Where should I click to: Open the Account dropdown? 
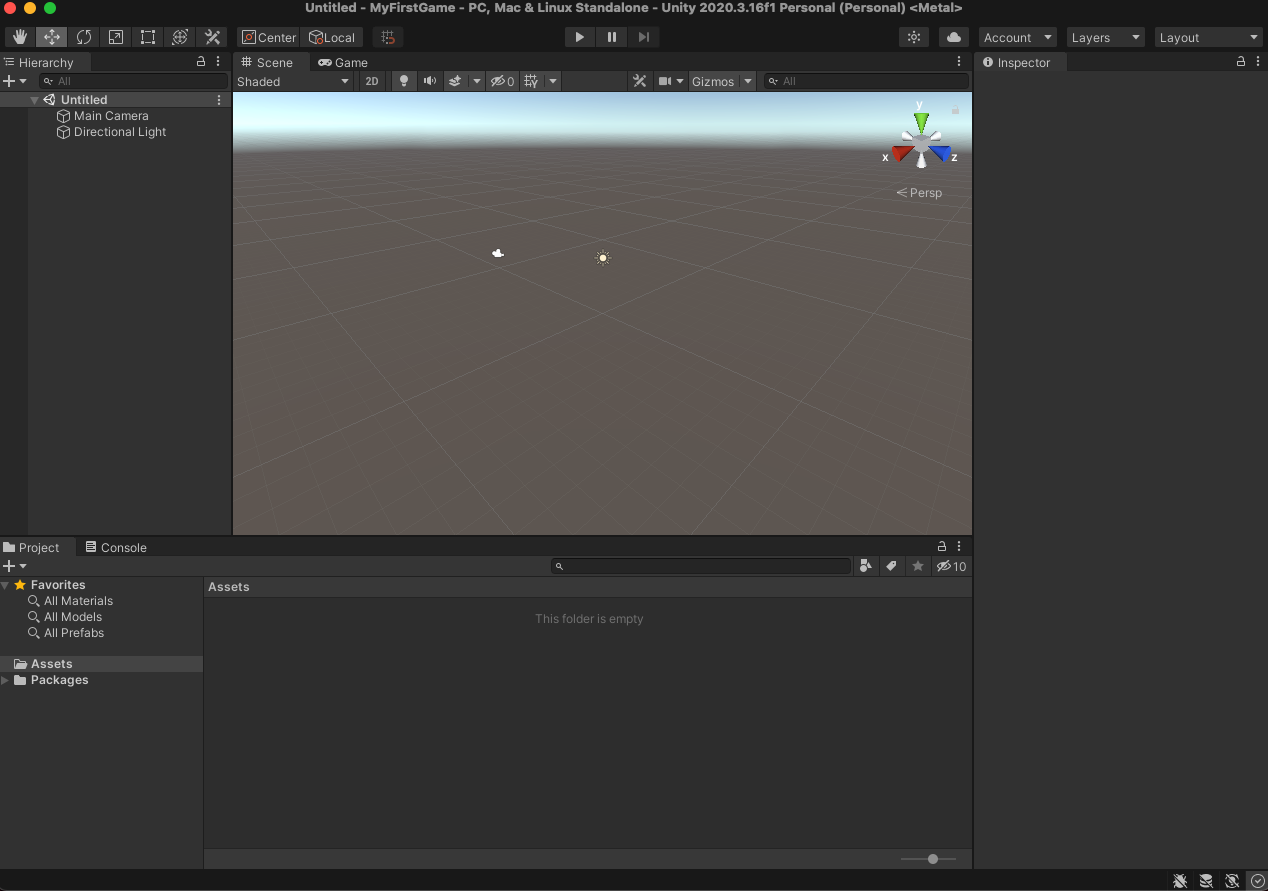click(x=1018, y=37)
